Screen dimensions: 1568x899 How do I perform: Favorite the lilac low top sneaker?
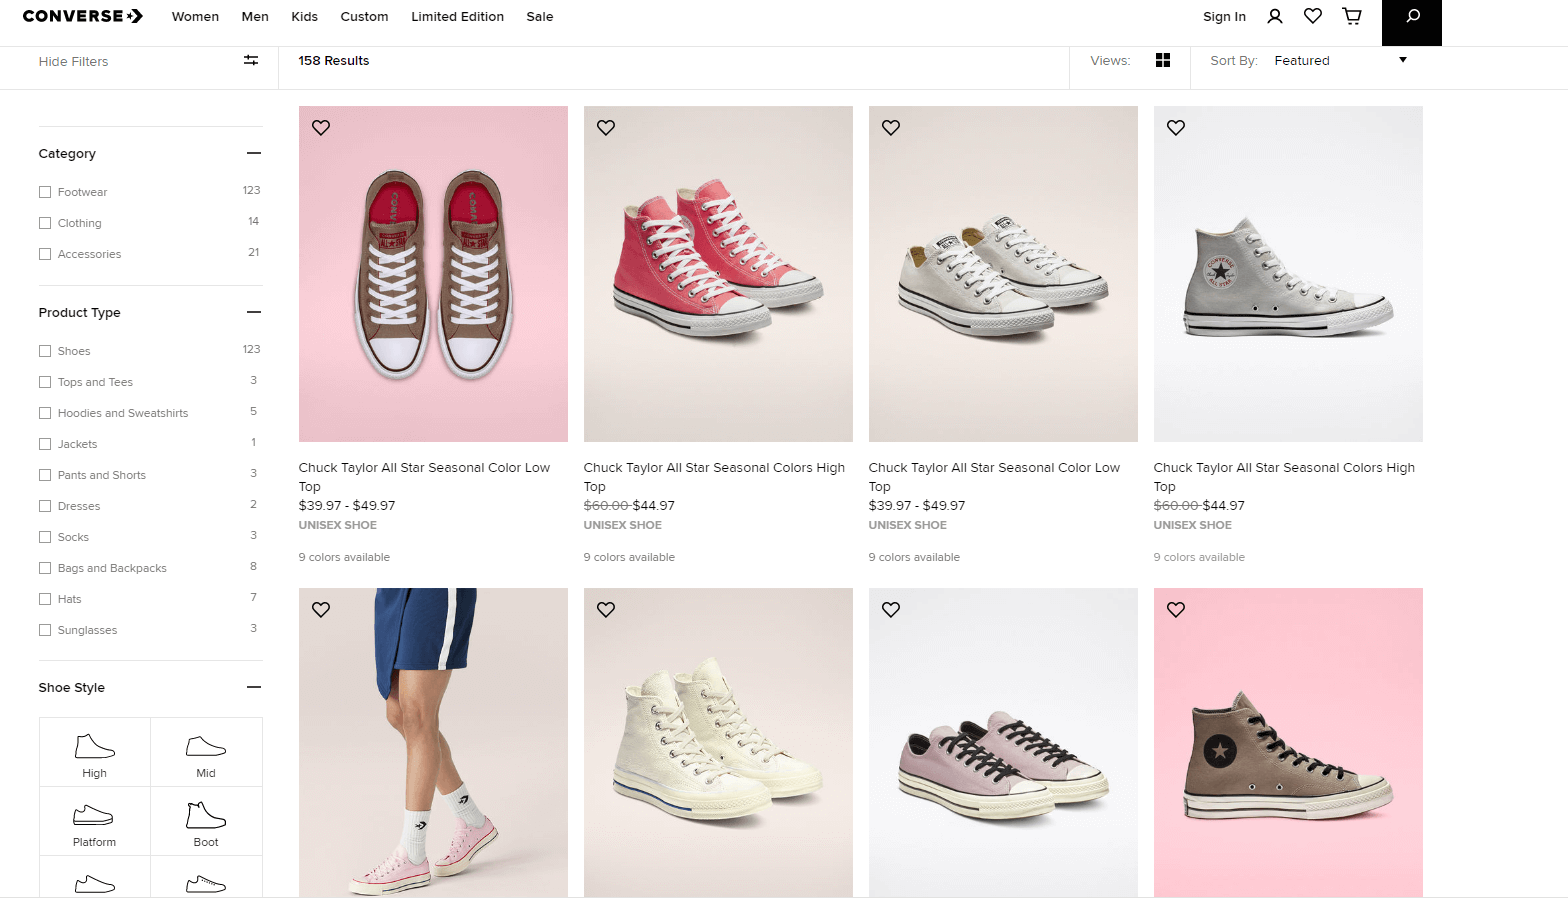891,610
